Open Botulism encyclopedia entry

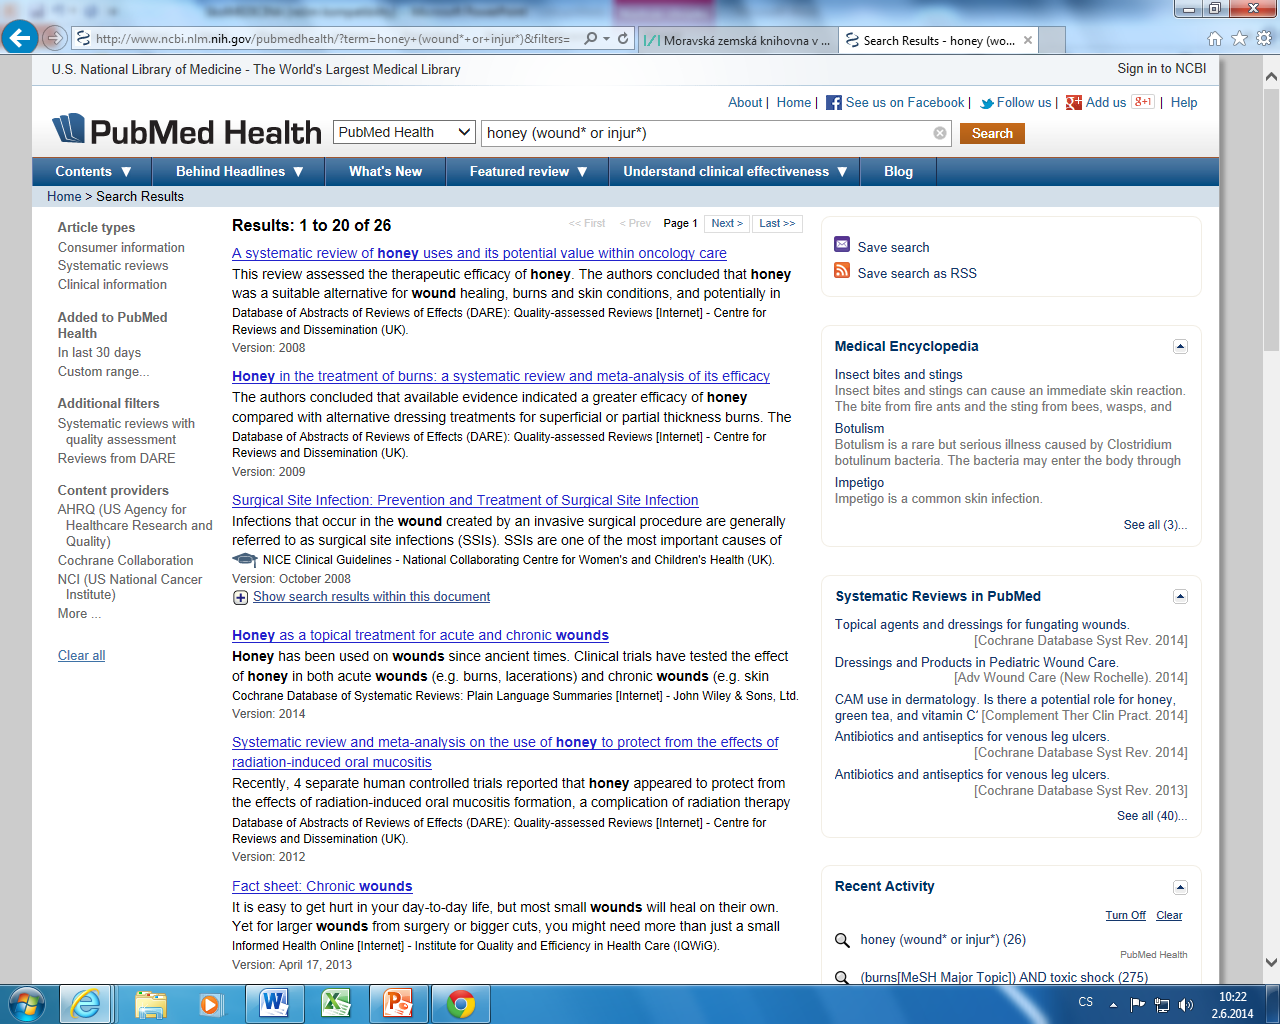859,428
